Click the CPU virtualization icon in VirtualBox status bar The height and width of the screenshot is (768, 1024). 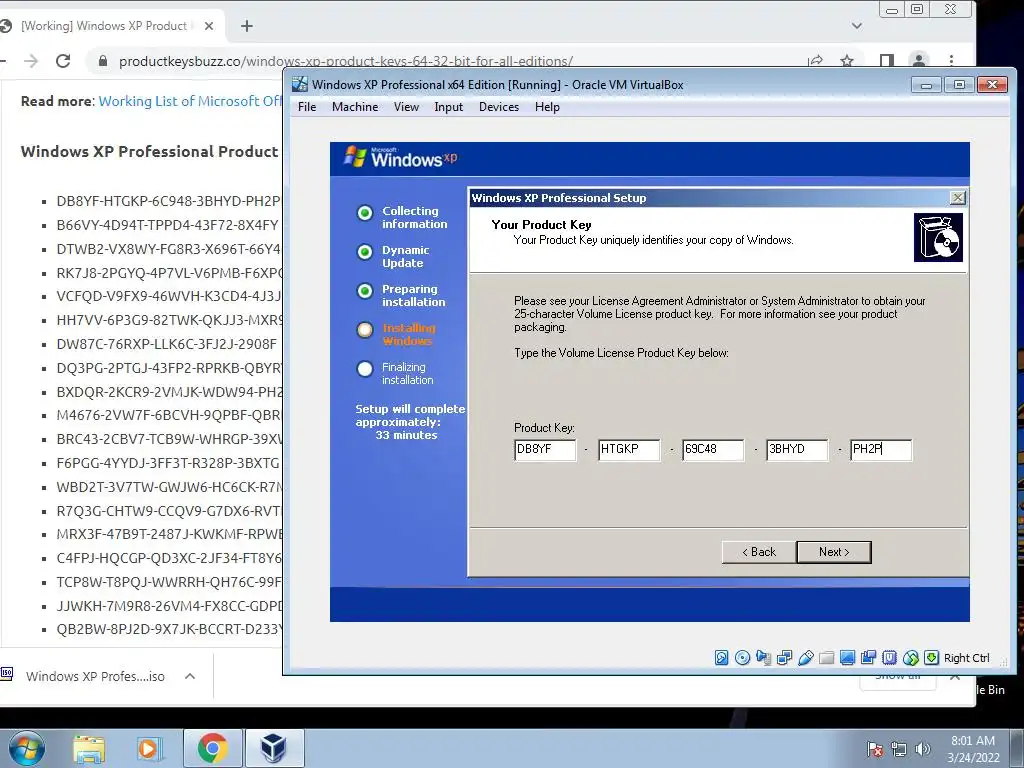tap(889, 658)
